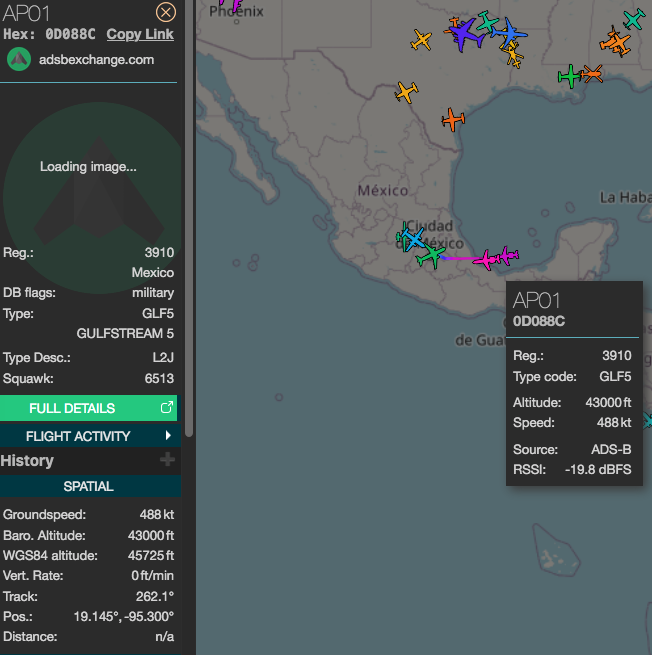Select the yellow aircraft in west Texas
The height and width of the screenshot is (655, 652).
(x=421, y=40)
